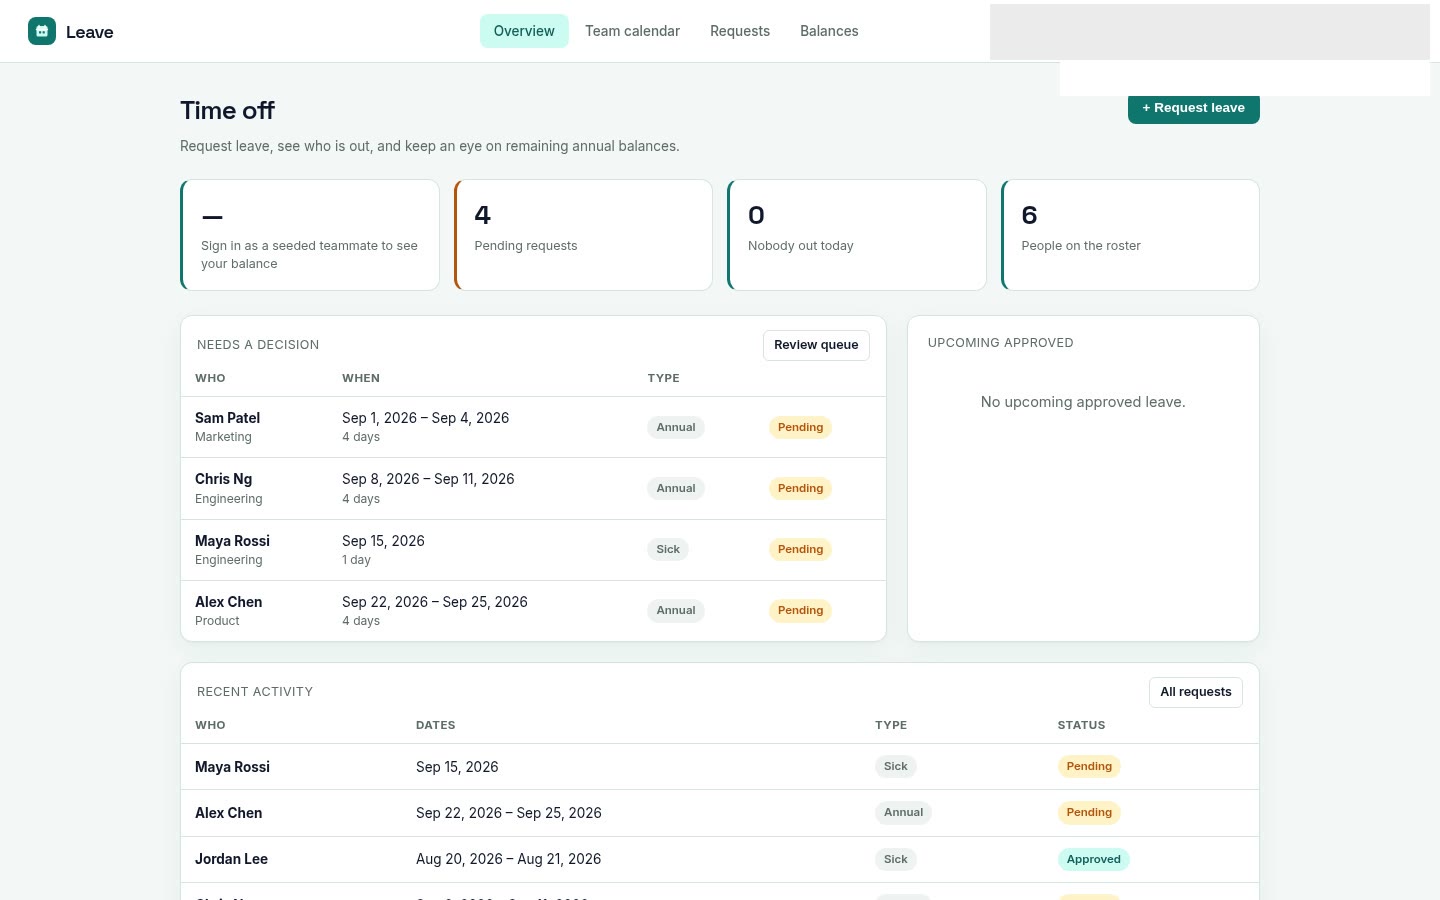This screenshot has height=900, width=1440.
Task: Switch to the Team calendar tab
Action: tap(632, 31)
